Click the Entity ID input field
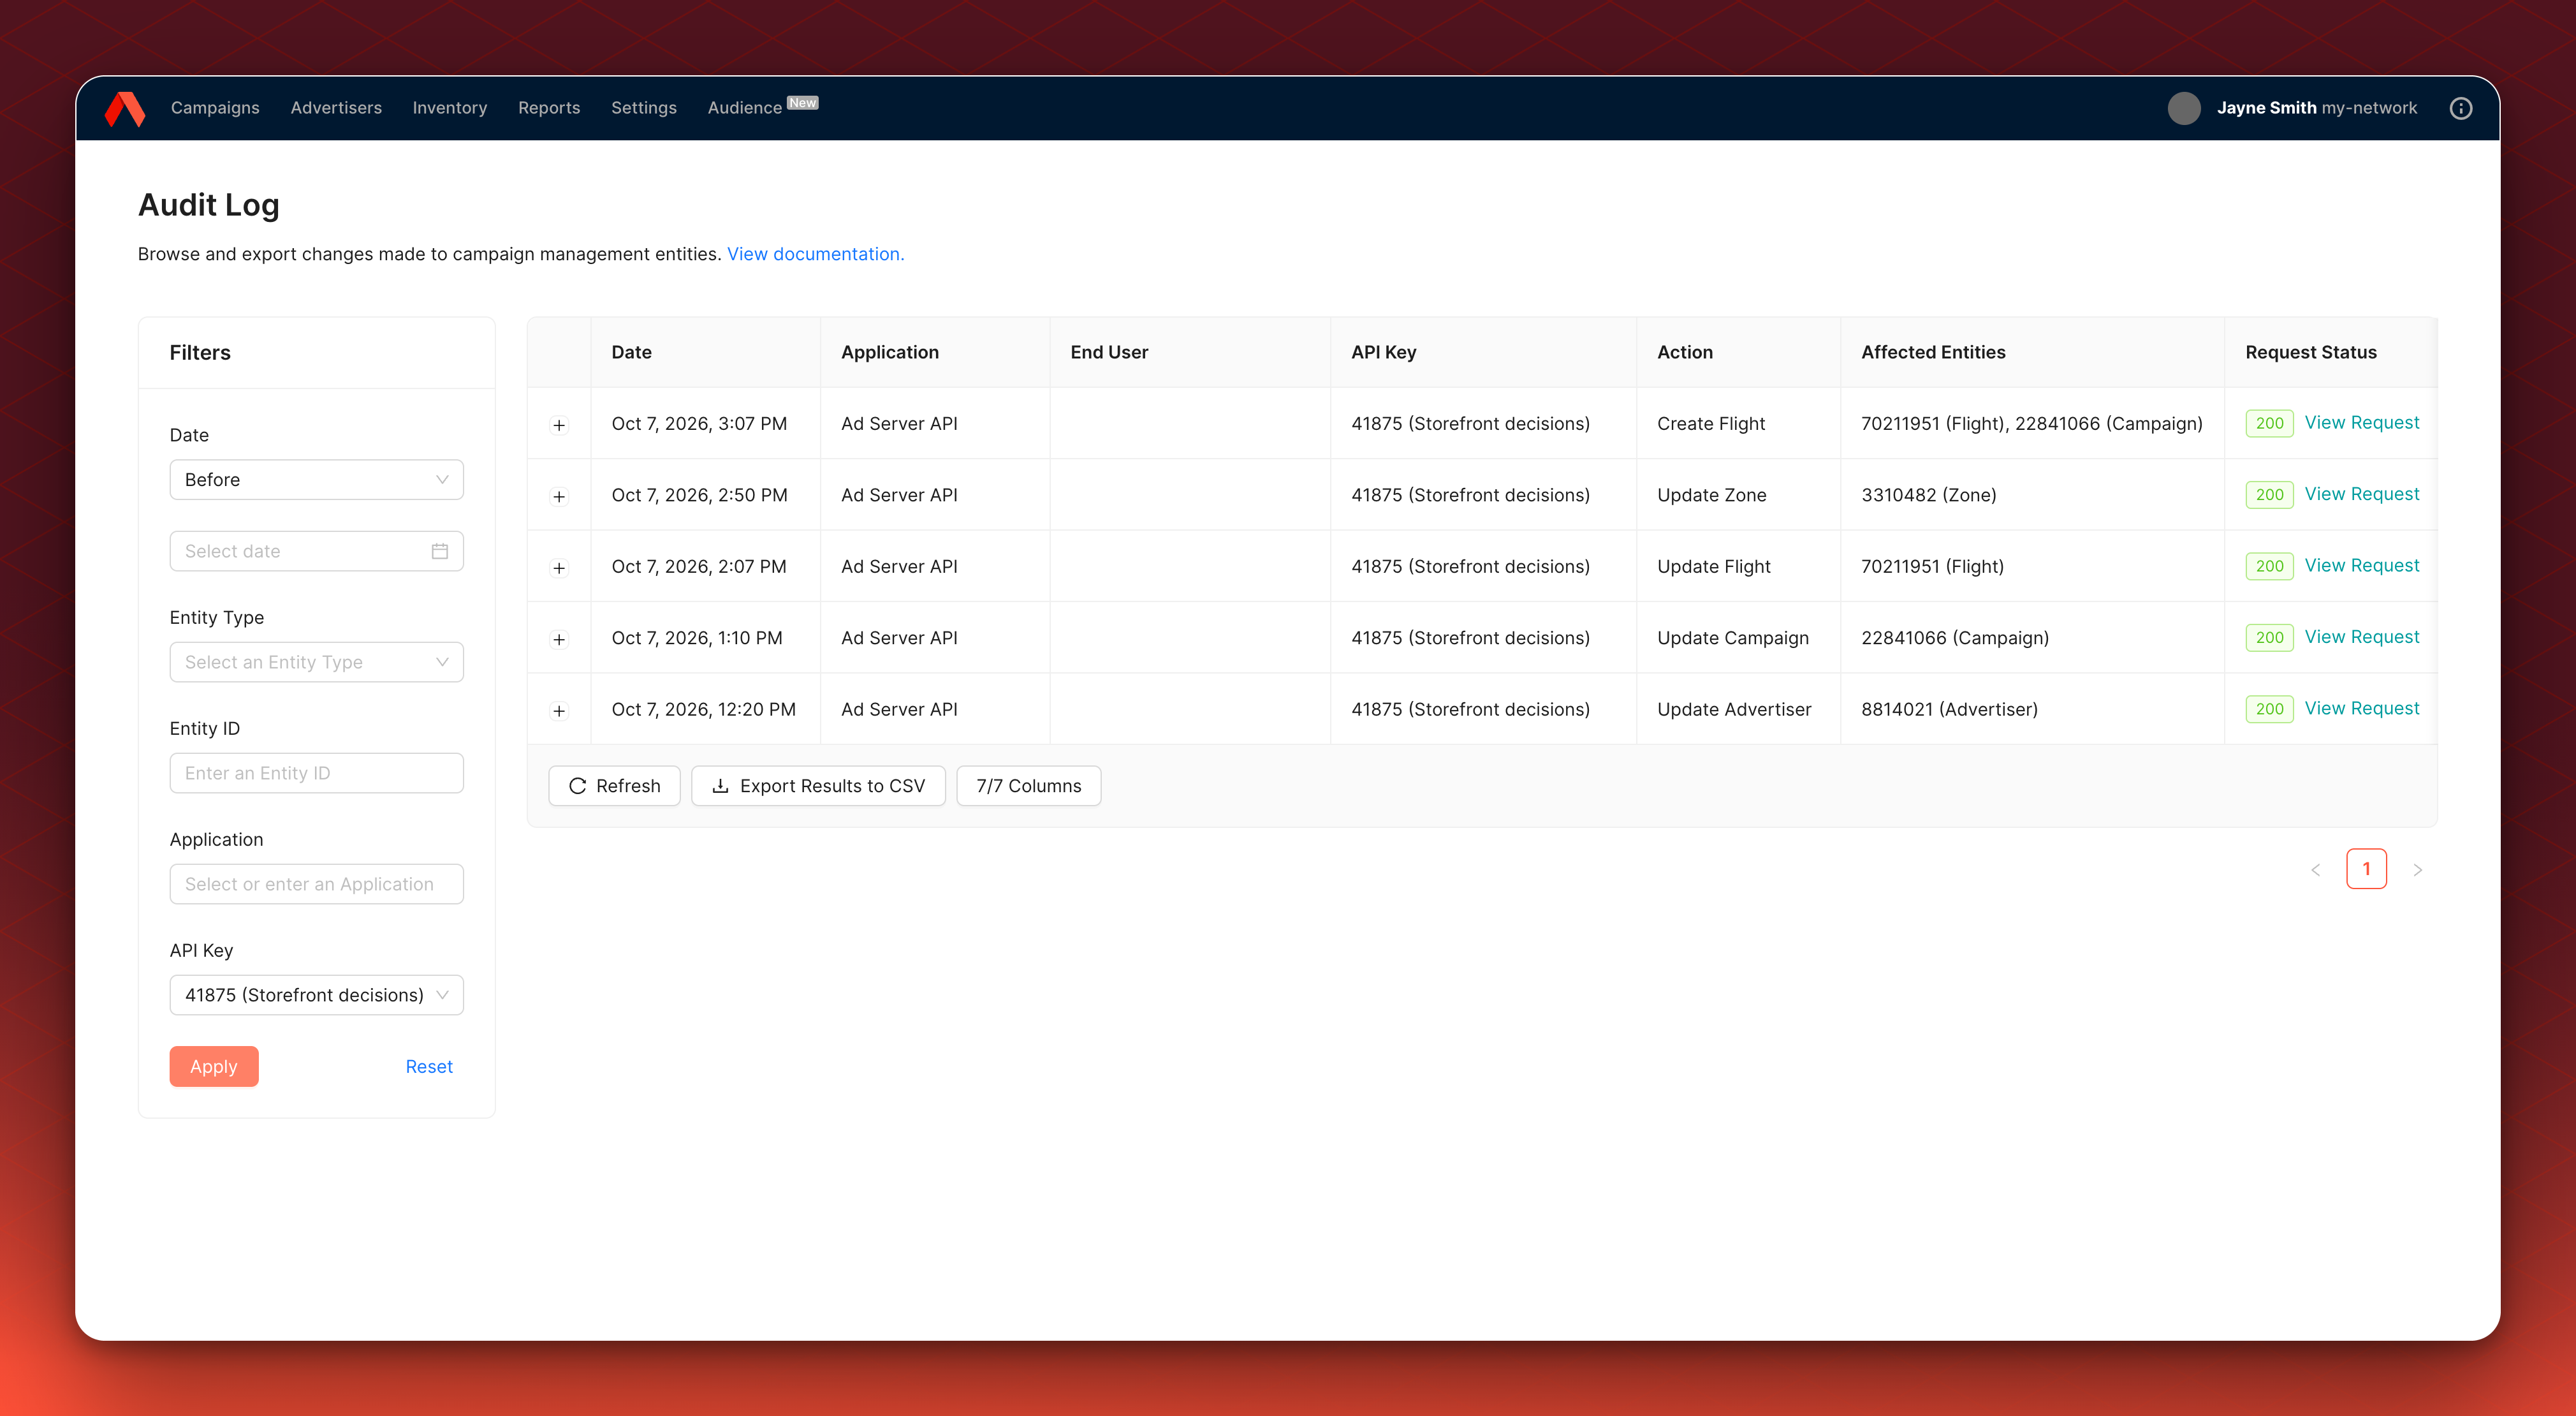 317,773
